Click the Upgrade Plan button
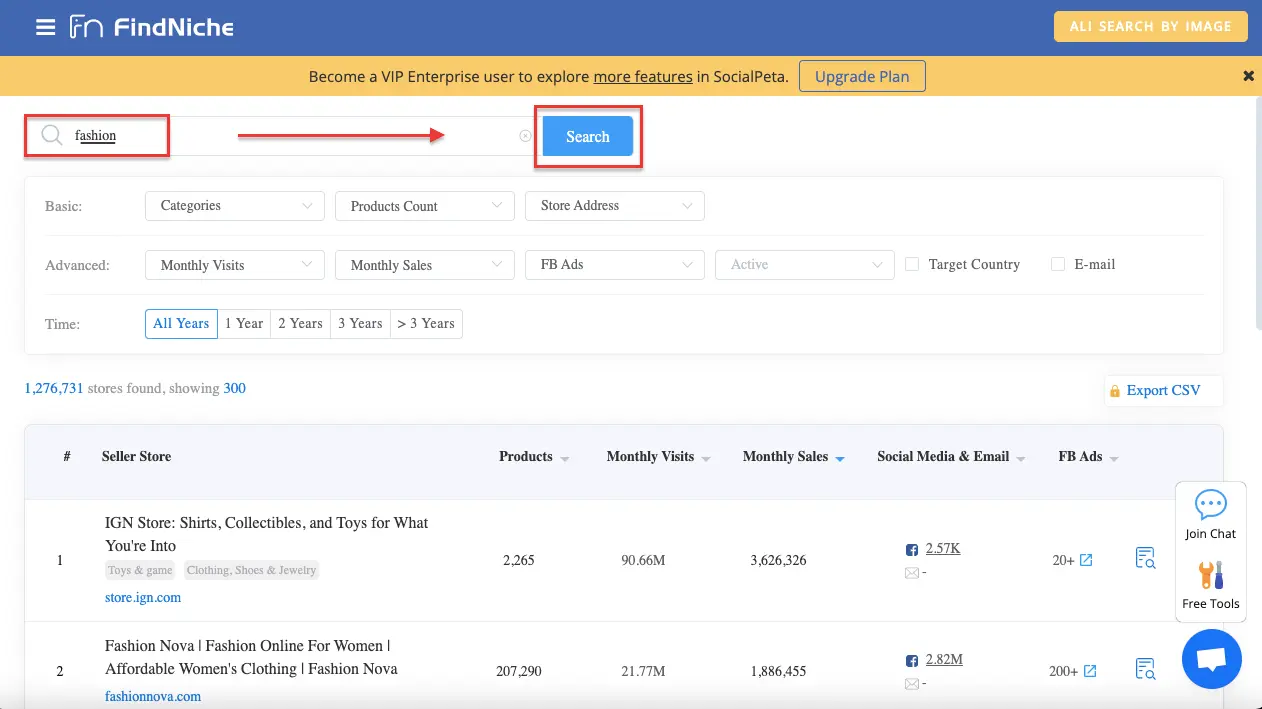Screen dimensions: 1262x709 pos(861,75)
